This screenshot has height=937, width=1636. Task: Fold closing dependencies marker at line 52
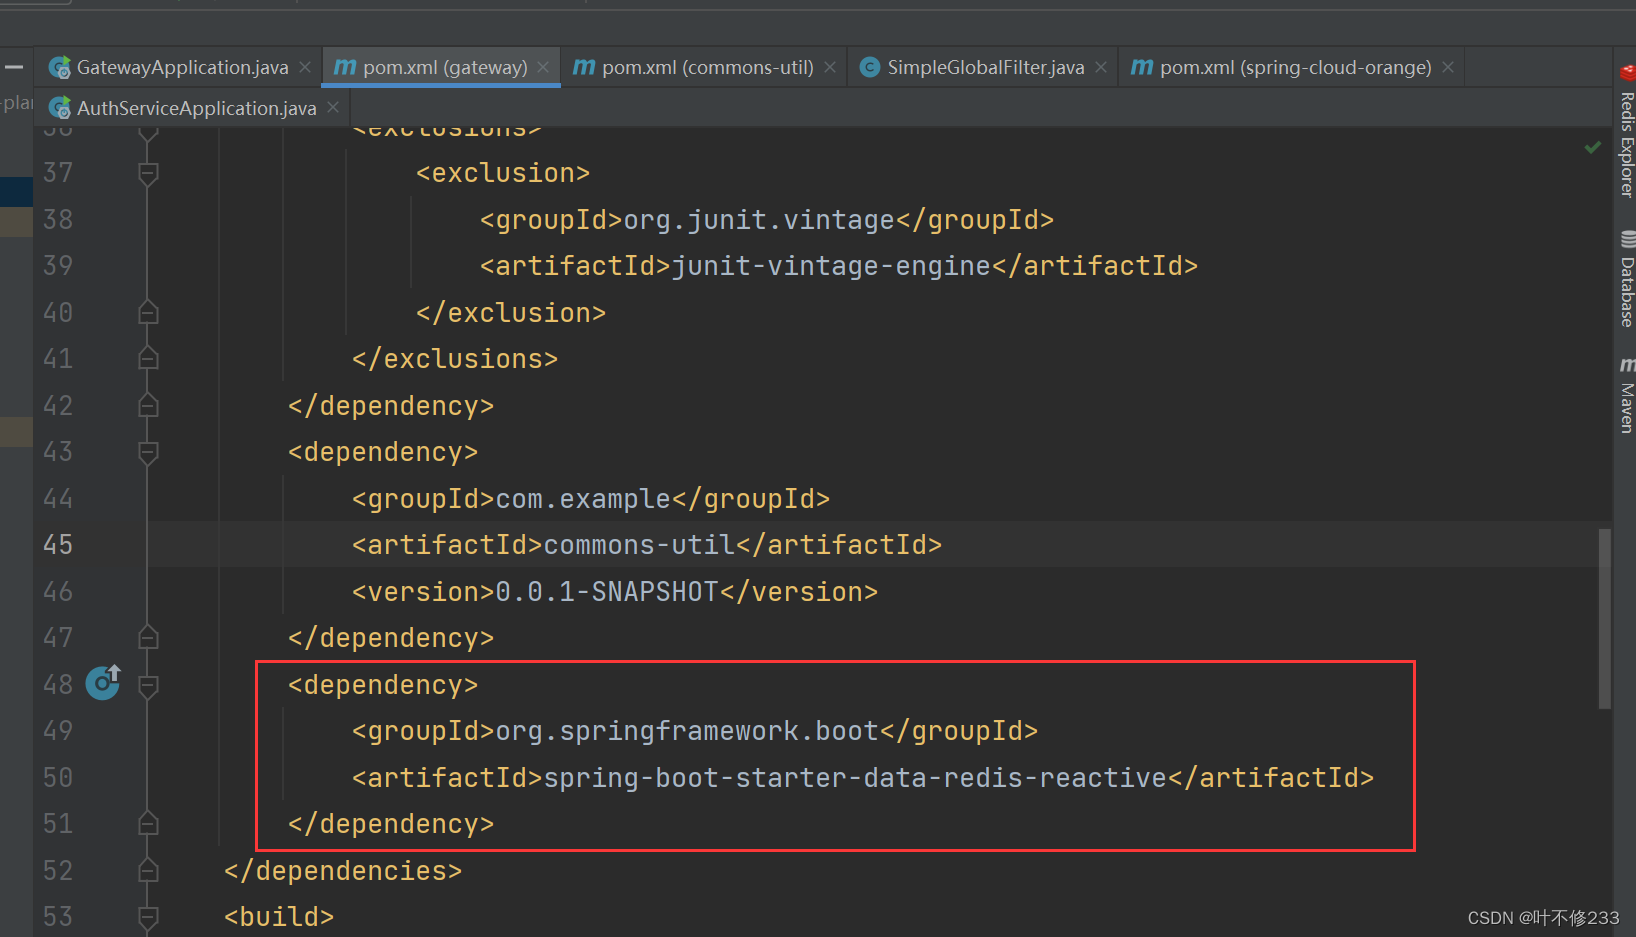(148, 870)
